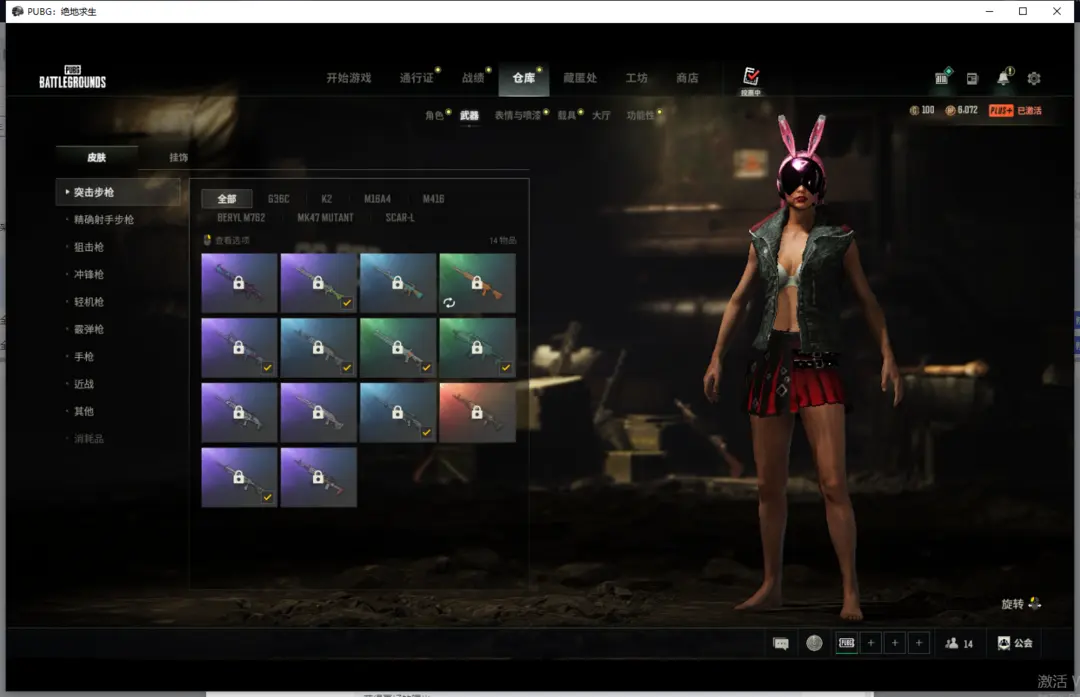Viewport: 1080px width, 697px height.
Task: Select the green skin with orange rifle
Action: point(477,283)
